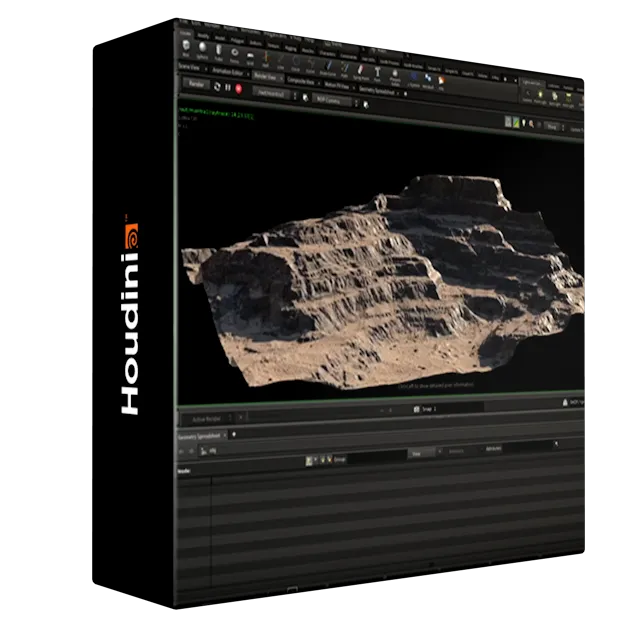
Task: Add new tab next to lower Geometry Spreadsheet
Action: (234, 434)
